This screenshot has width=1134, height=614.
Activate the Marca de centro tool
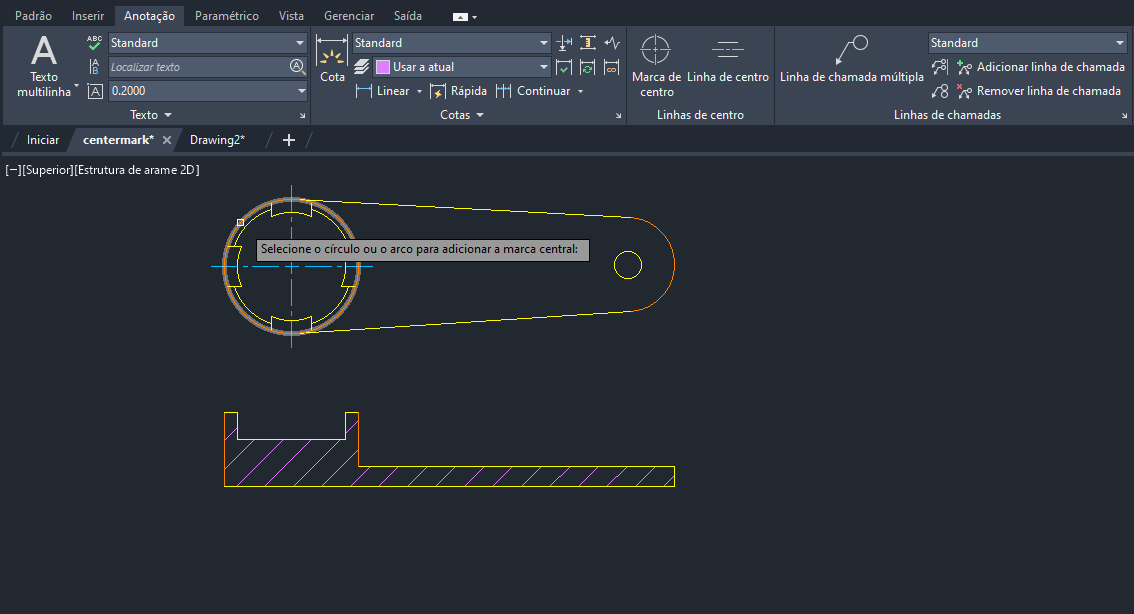tap(656, 65)
